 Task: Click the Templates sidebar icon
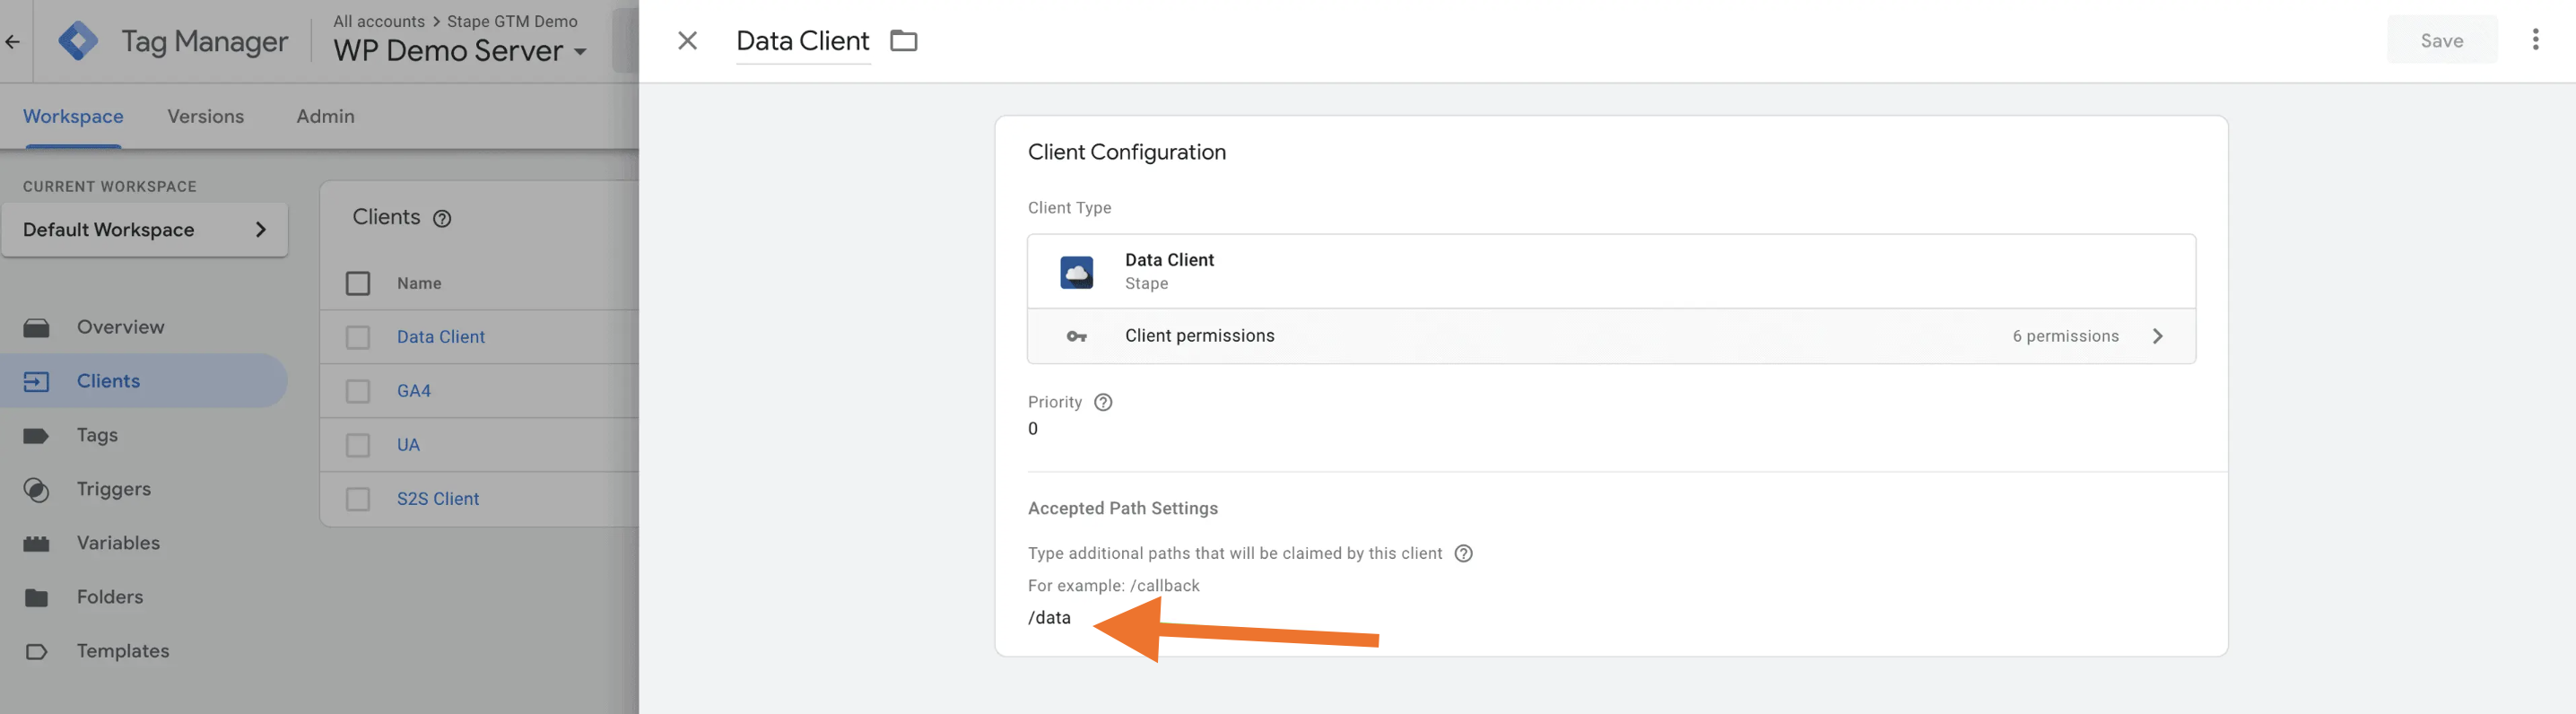(36, 652)
